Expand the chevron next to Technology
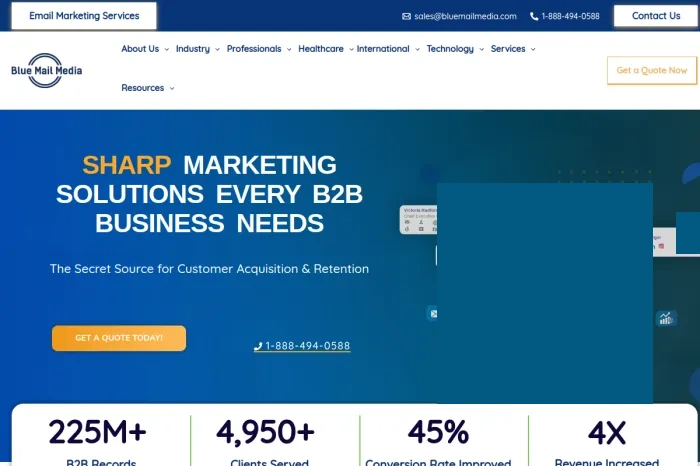 pyautogui.click(x=482, y=50)
